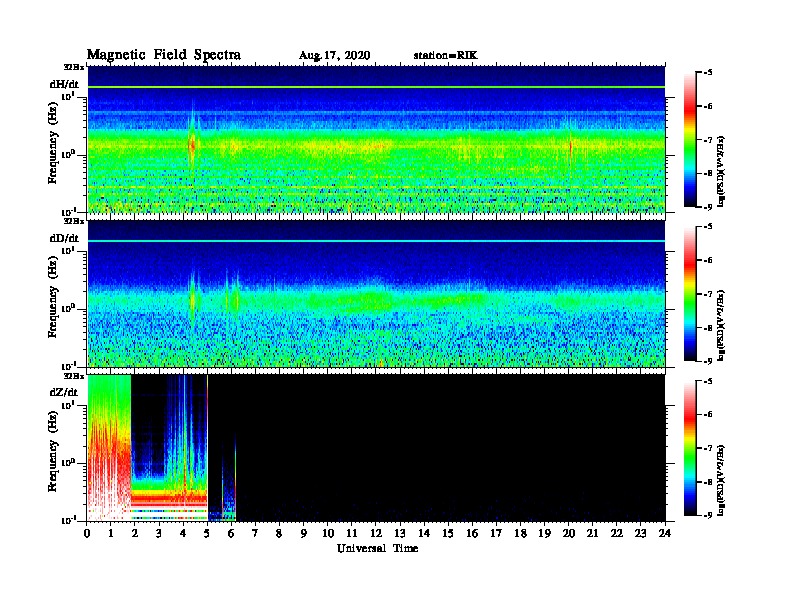Click the "Universal Time" axis title
Image resolution: width=792 pixels, height=612 pixels.
(x=377, y=548)
